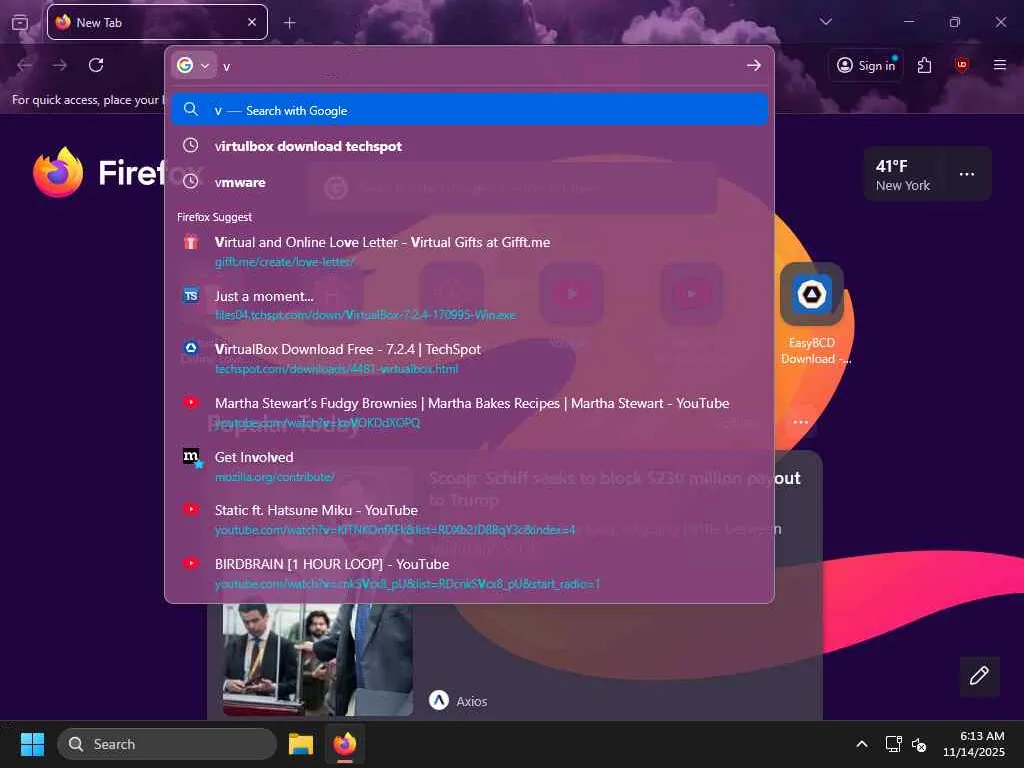Image resolution: width=1024 pixels, height=768 pixels.
Task: Open the Extensions puzzle icon
Action: point(924,65)
